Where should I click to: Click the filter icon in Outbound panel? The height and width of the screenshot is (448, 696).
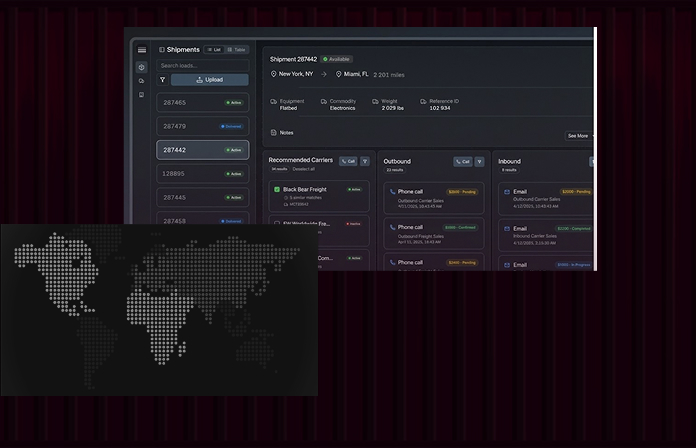point(480,161)
